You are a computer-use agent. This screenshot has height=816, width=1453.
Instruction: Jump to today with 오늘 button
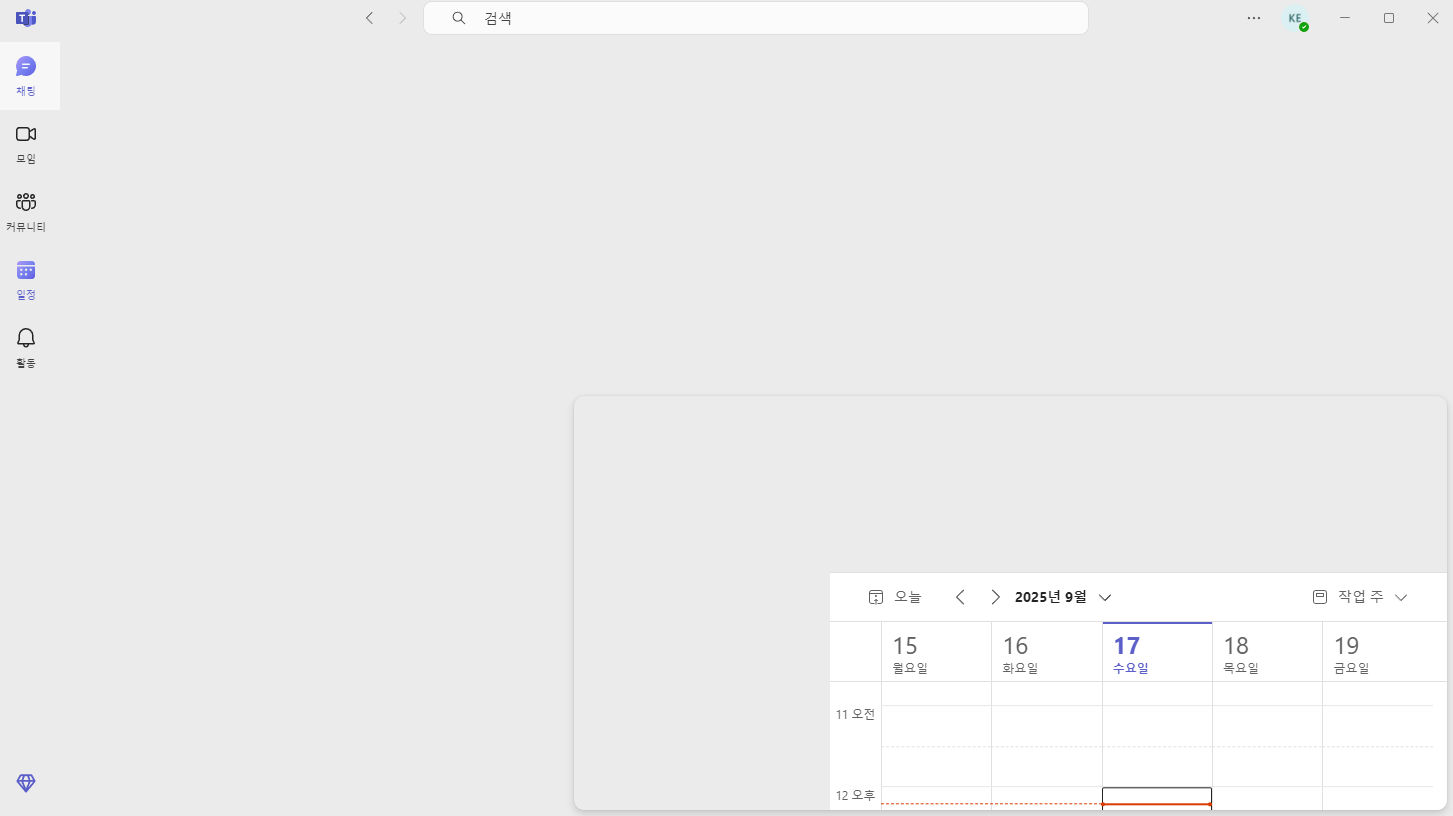(895, 597)
